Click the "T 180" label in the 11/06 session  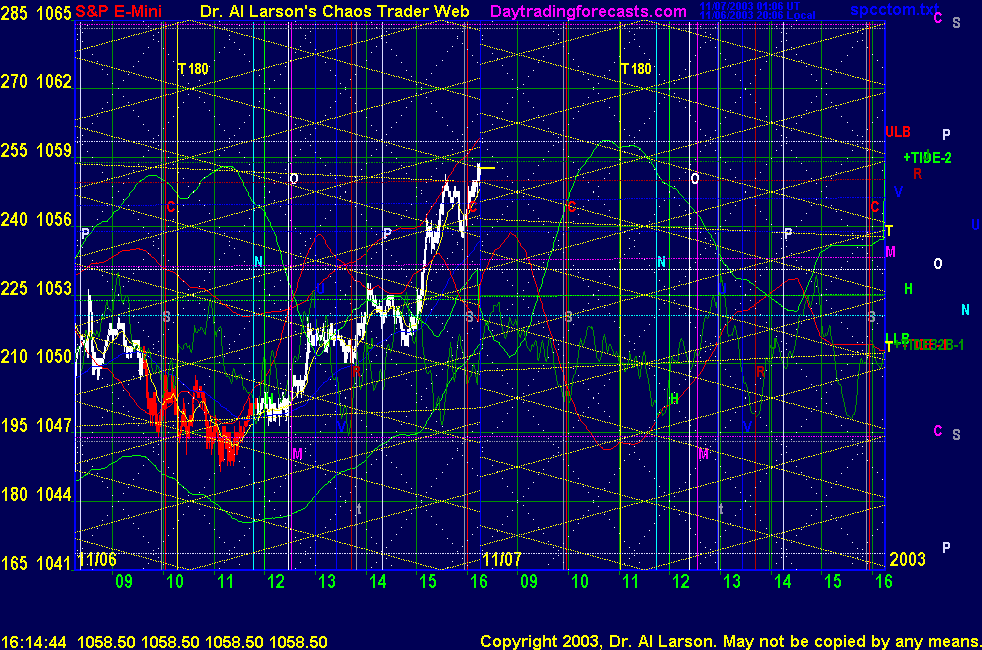193,69
